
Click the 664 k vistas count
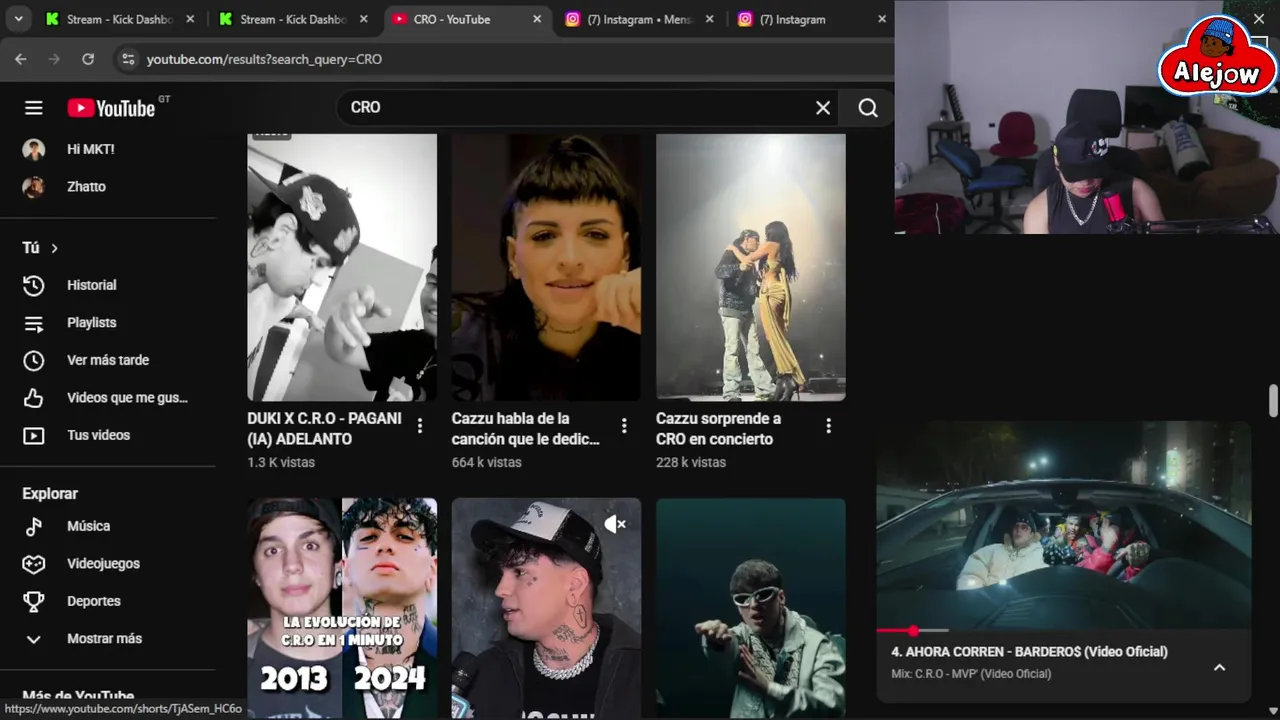(486, 463)
